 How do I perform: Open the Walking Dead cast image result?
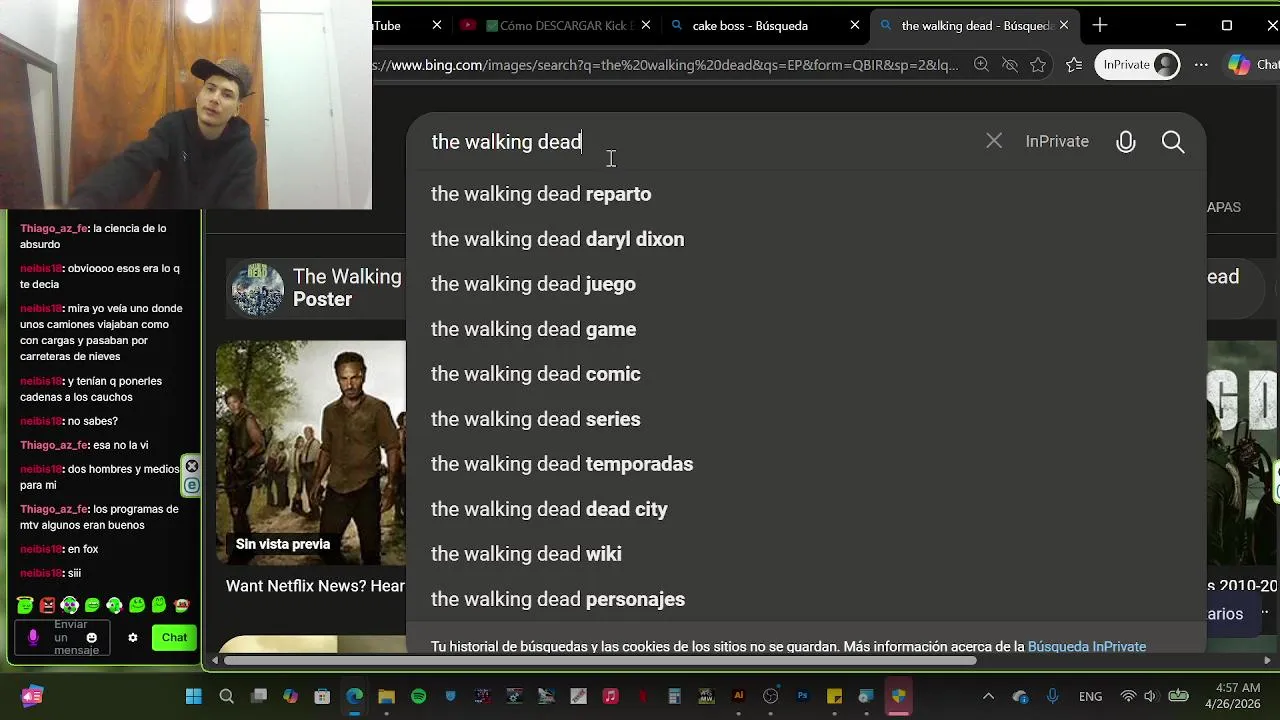click(x=311, y=453)
